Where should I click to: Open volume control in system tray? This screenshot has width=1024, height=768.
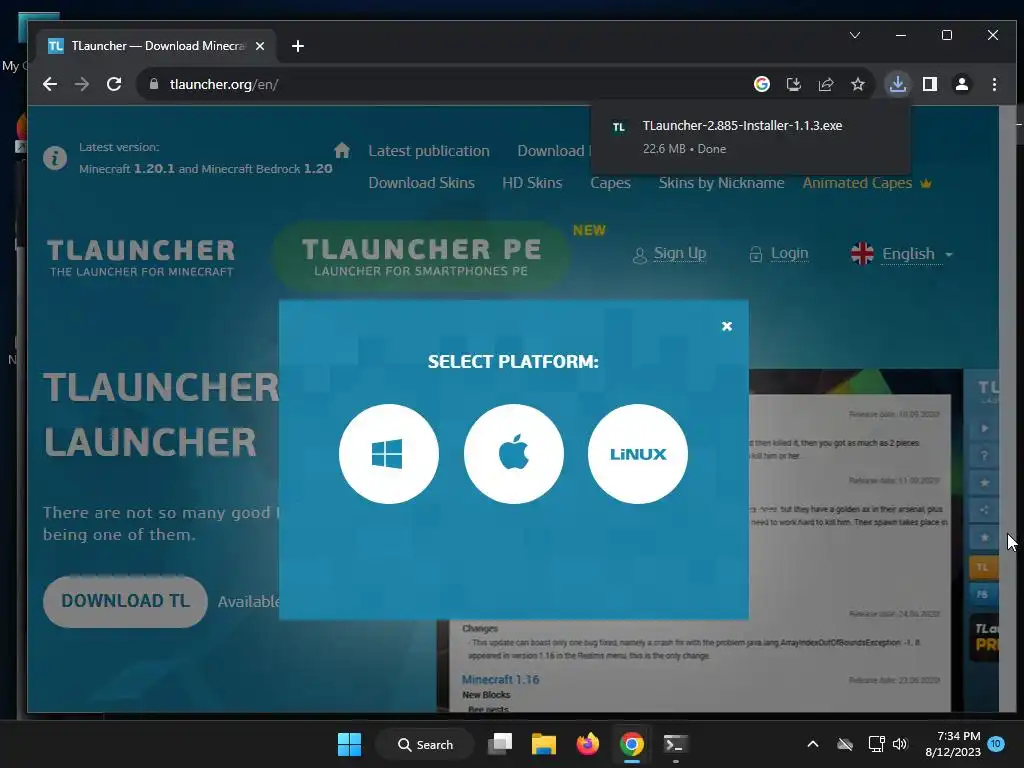click(900, 744)
